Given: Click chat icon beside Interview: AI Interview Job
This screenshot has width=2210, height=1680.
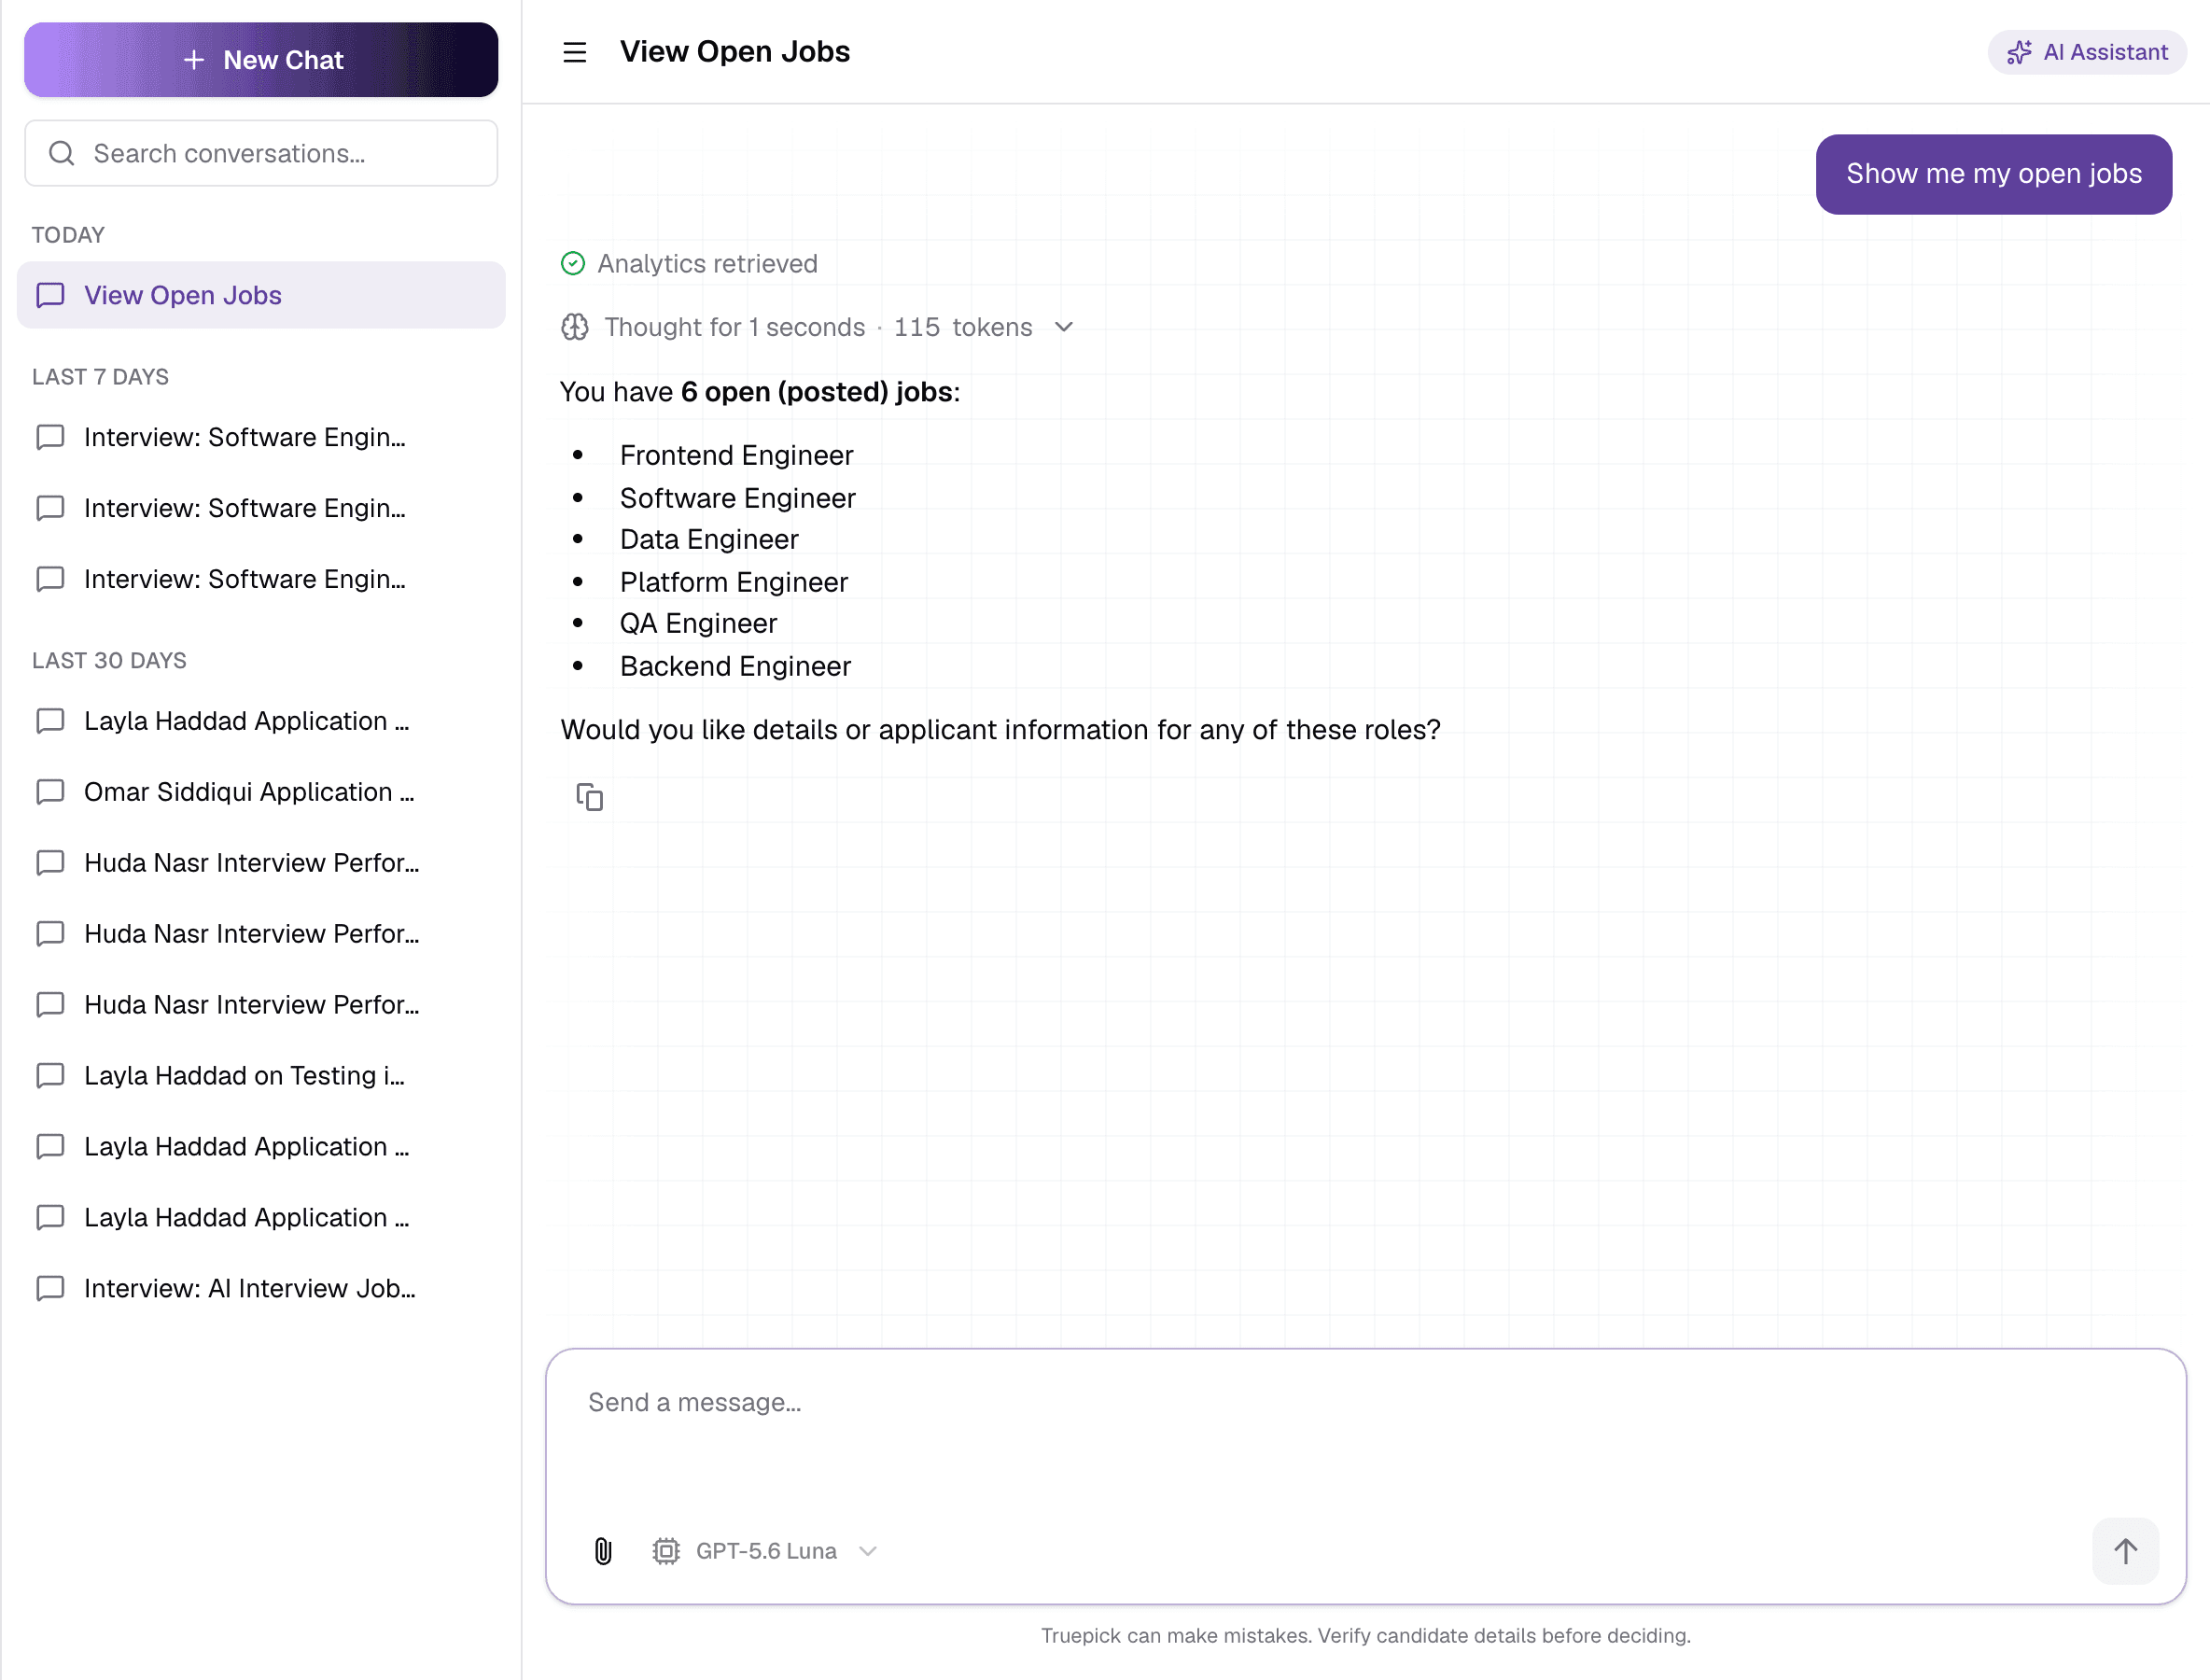Looking at the screenshot, I should point(50,1288).
